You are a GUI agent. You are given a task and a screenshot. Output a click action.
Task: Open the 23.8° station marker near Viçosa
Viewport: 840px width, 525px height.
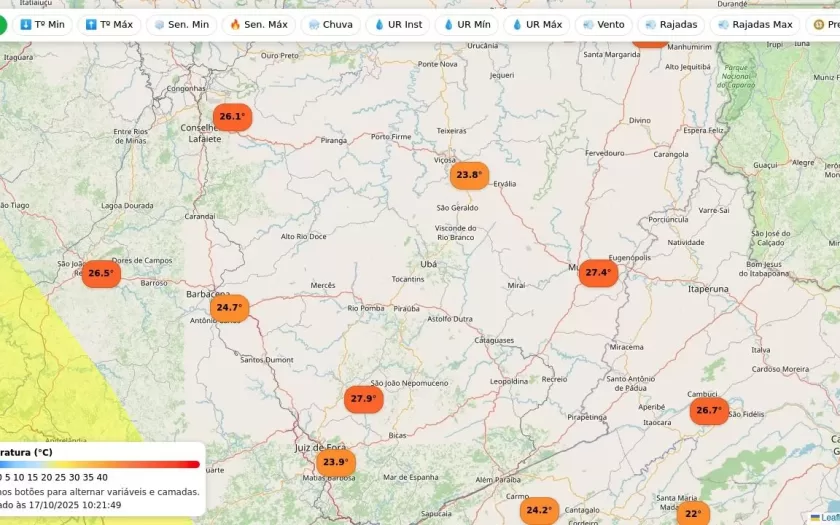469,175
